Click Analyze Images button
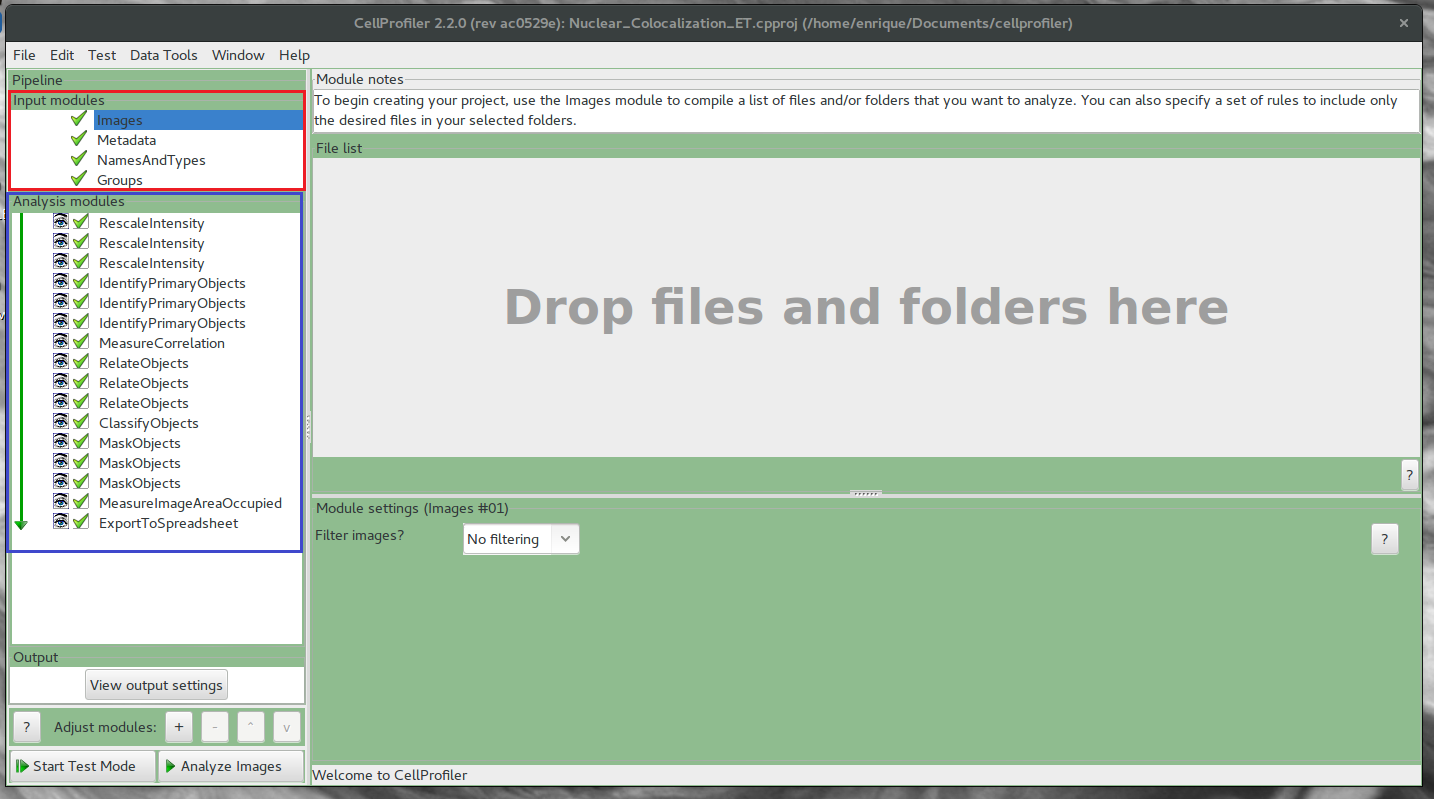Viewport: 1434px width, 799px height. [231, 766]
